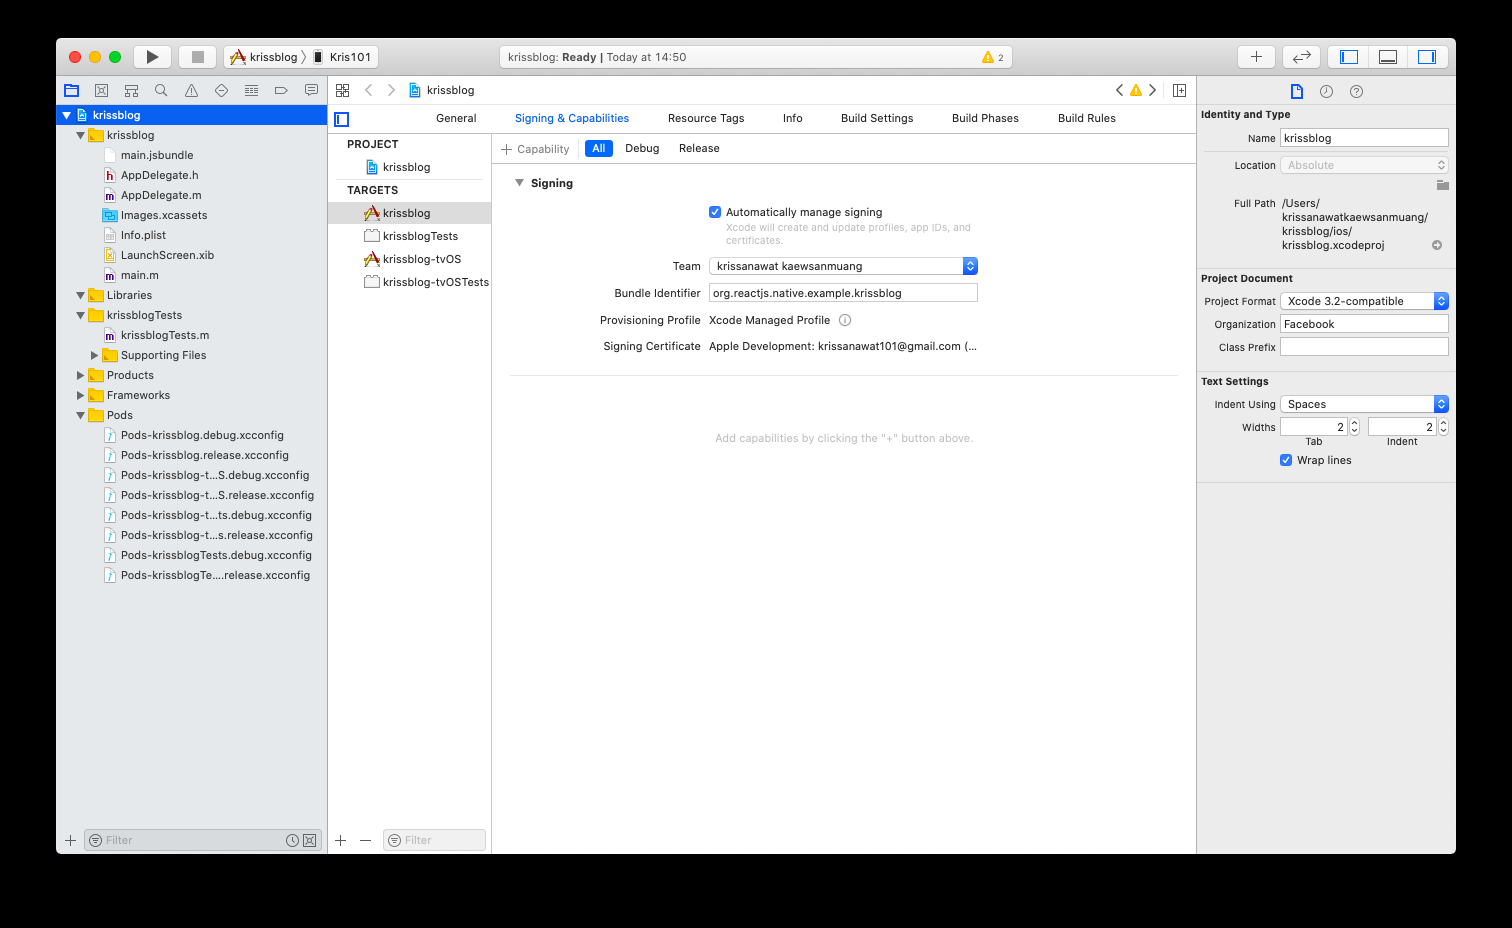Image resolution: width=1512 pixels, height=928 pixels.
Task: Show info for Xcode Managed Profile
Action: 845,320
